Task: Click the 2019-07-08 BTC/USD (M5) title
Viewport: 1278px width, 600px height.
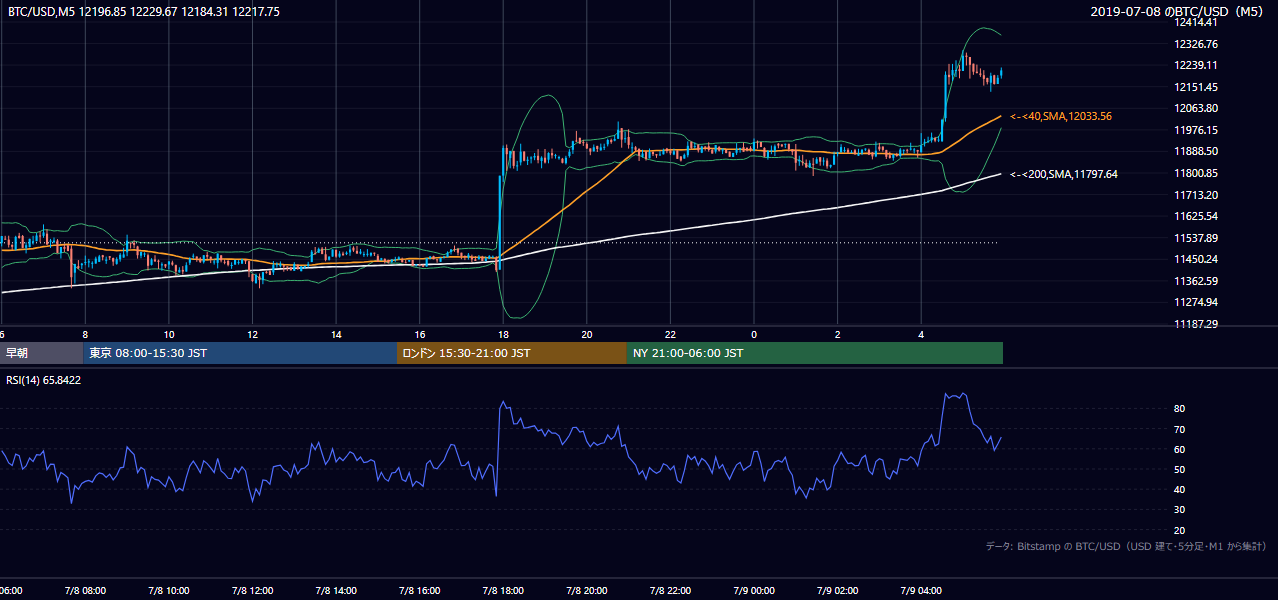Action: click(x=1179, y=12)
